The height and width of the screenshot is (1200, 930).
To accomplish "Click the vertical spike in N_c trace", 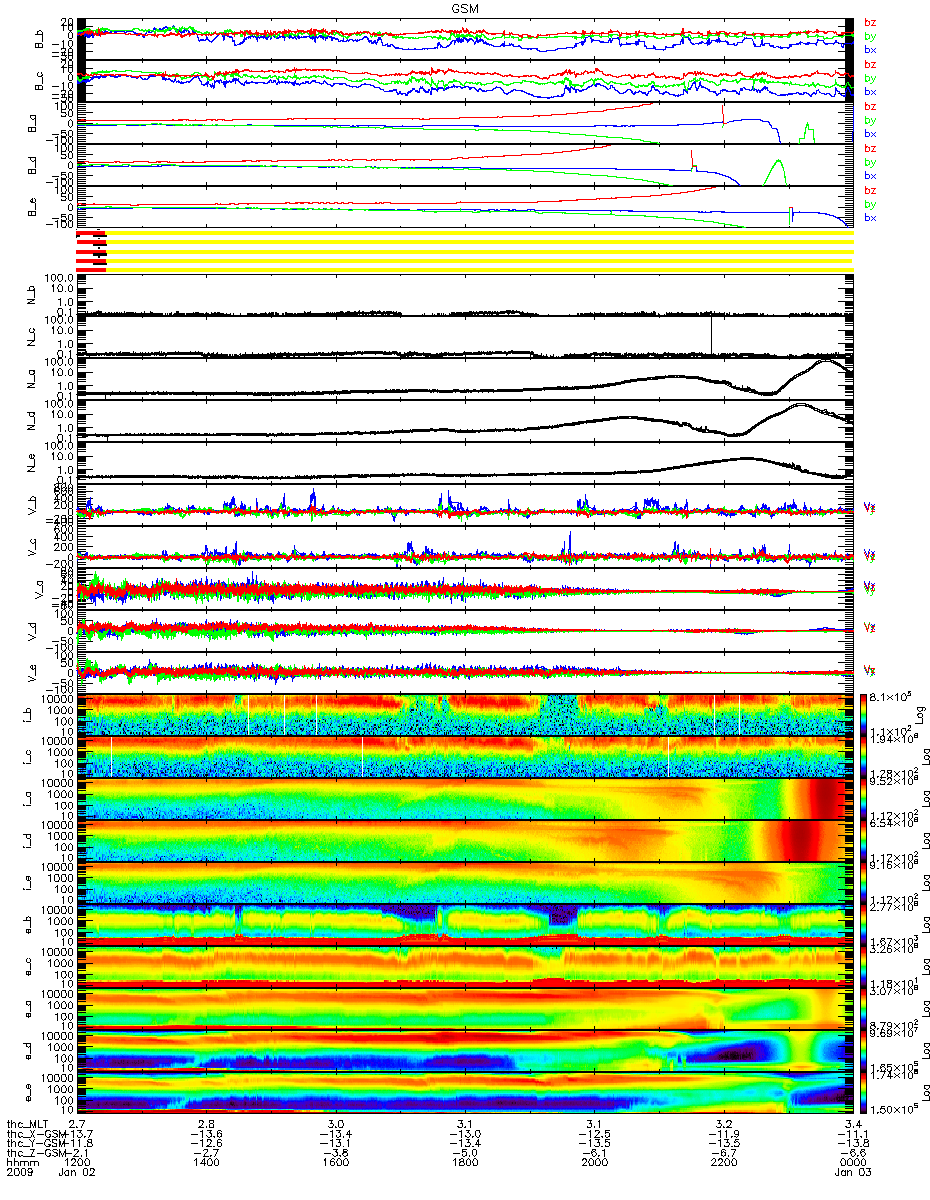I will pos(711,334).
